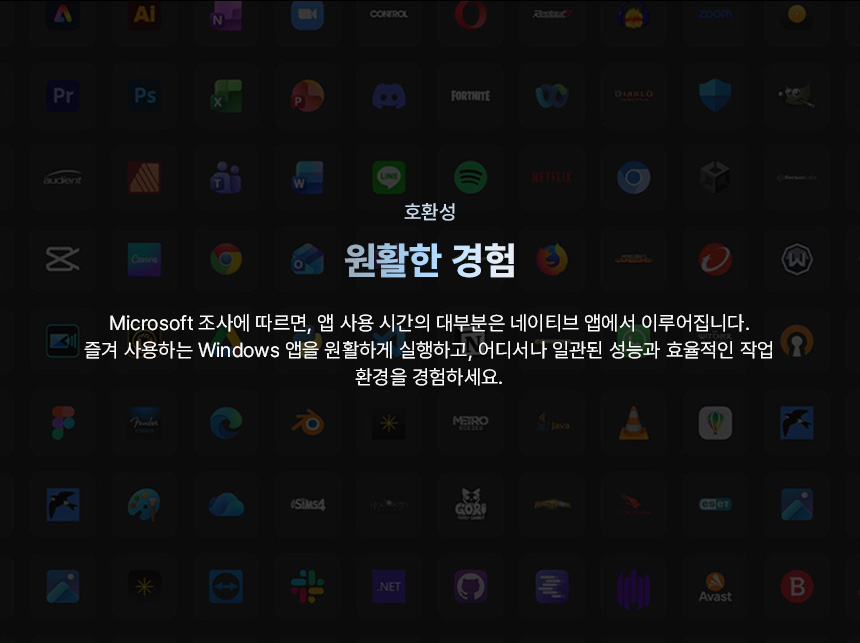This screenshot has height=643, width=860.
Task: Click the blue Windows Defender shield
Action: (715, 95)
